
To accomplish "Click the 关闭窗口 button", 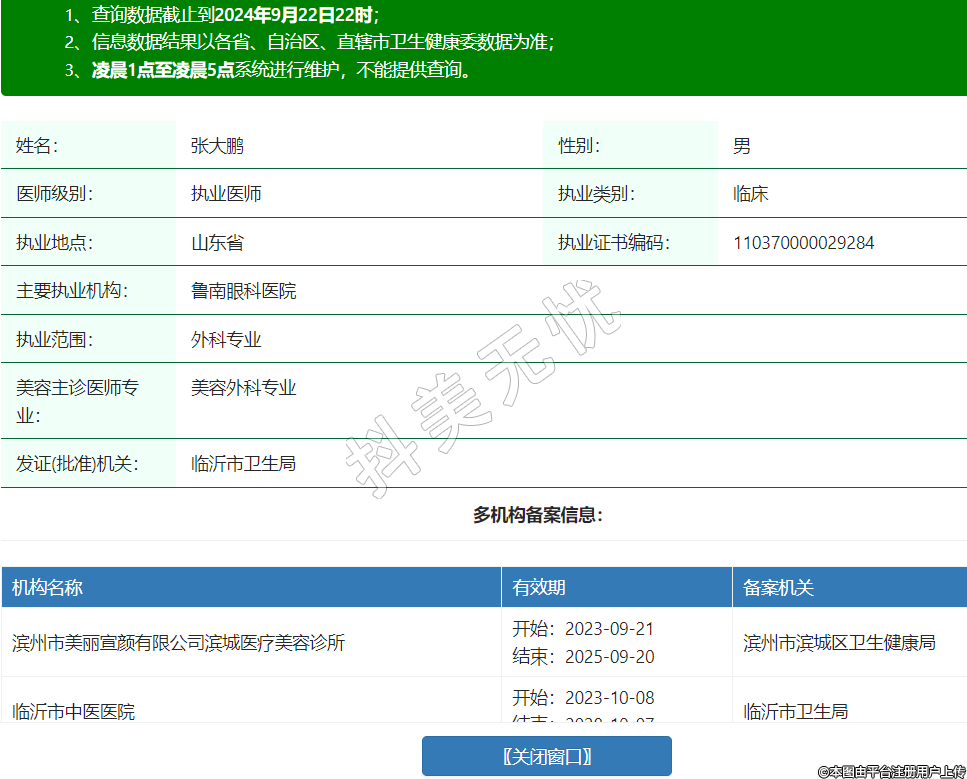I will 546,756.
